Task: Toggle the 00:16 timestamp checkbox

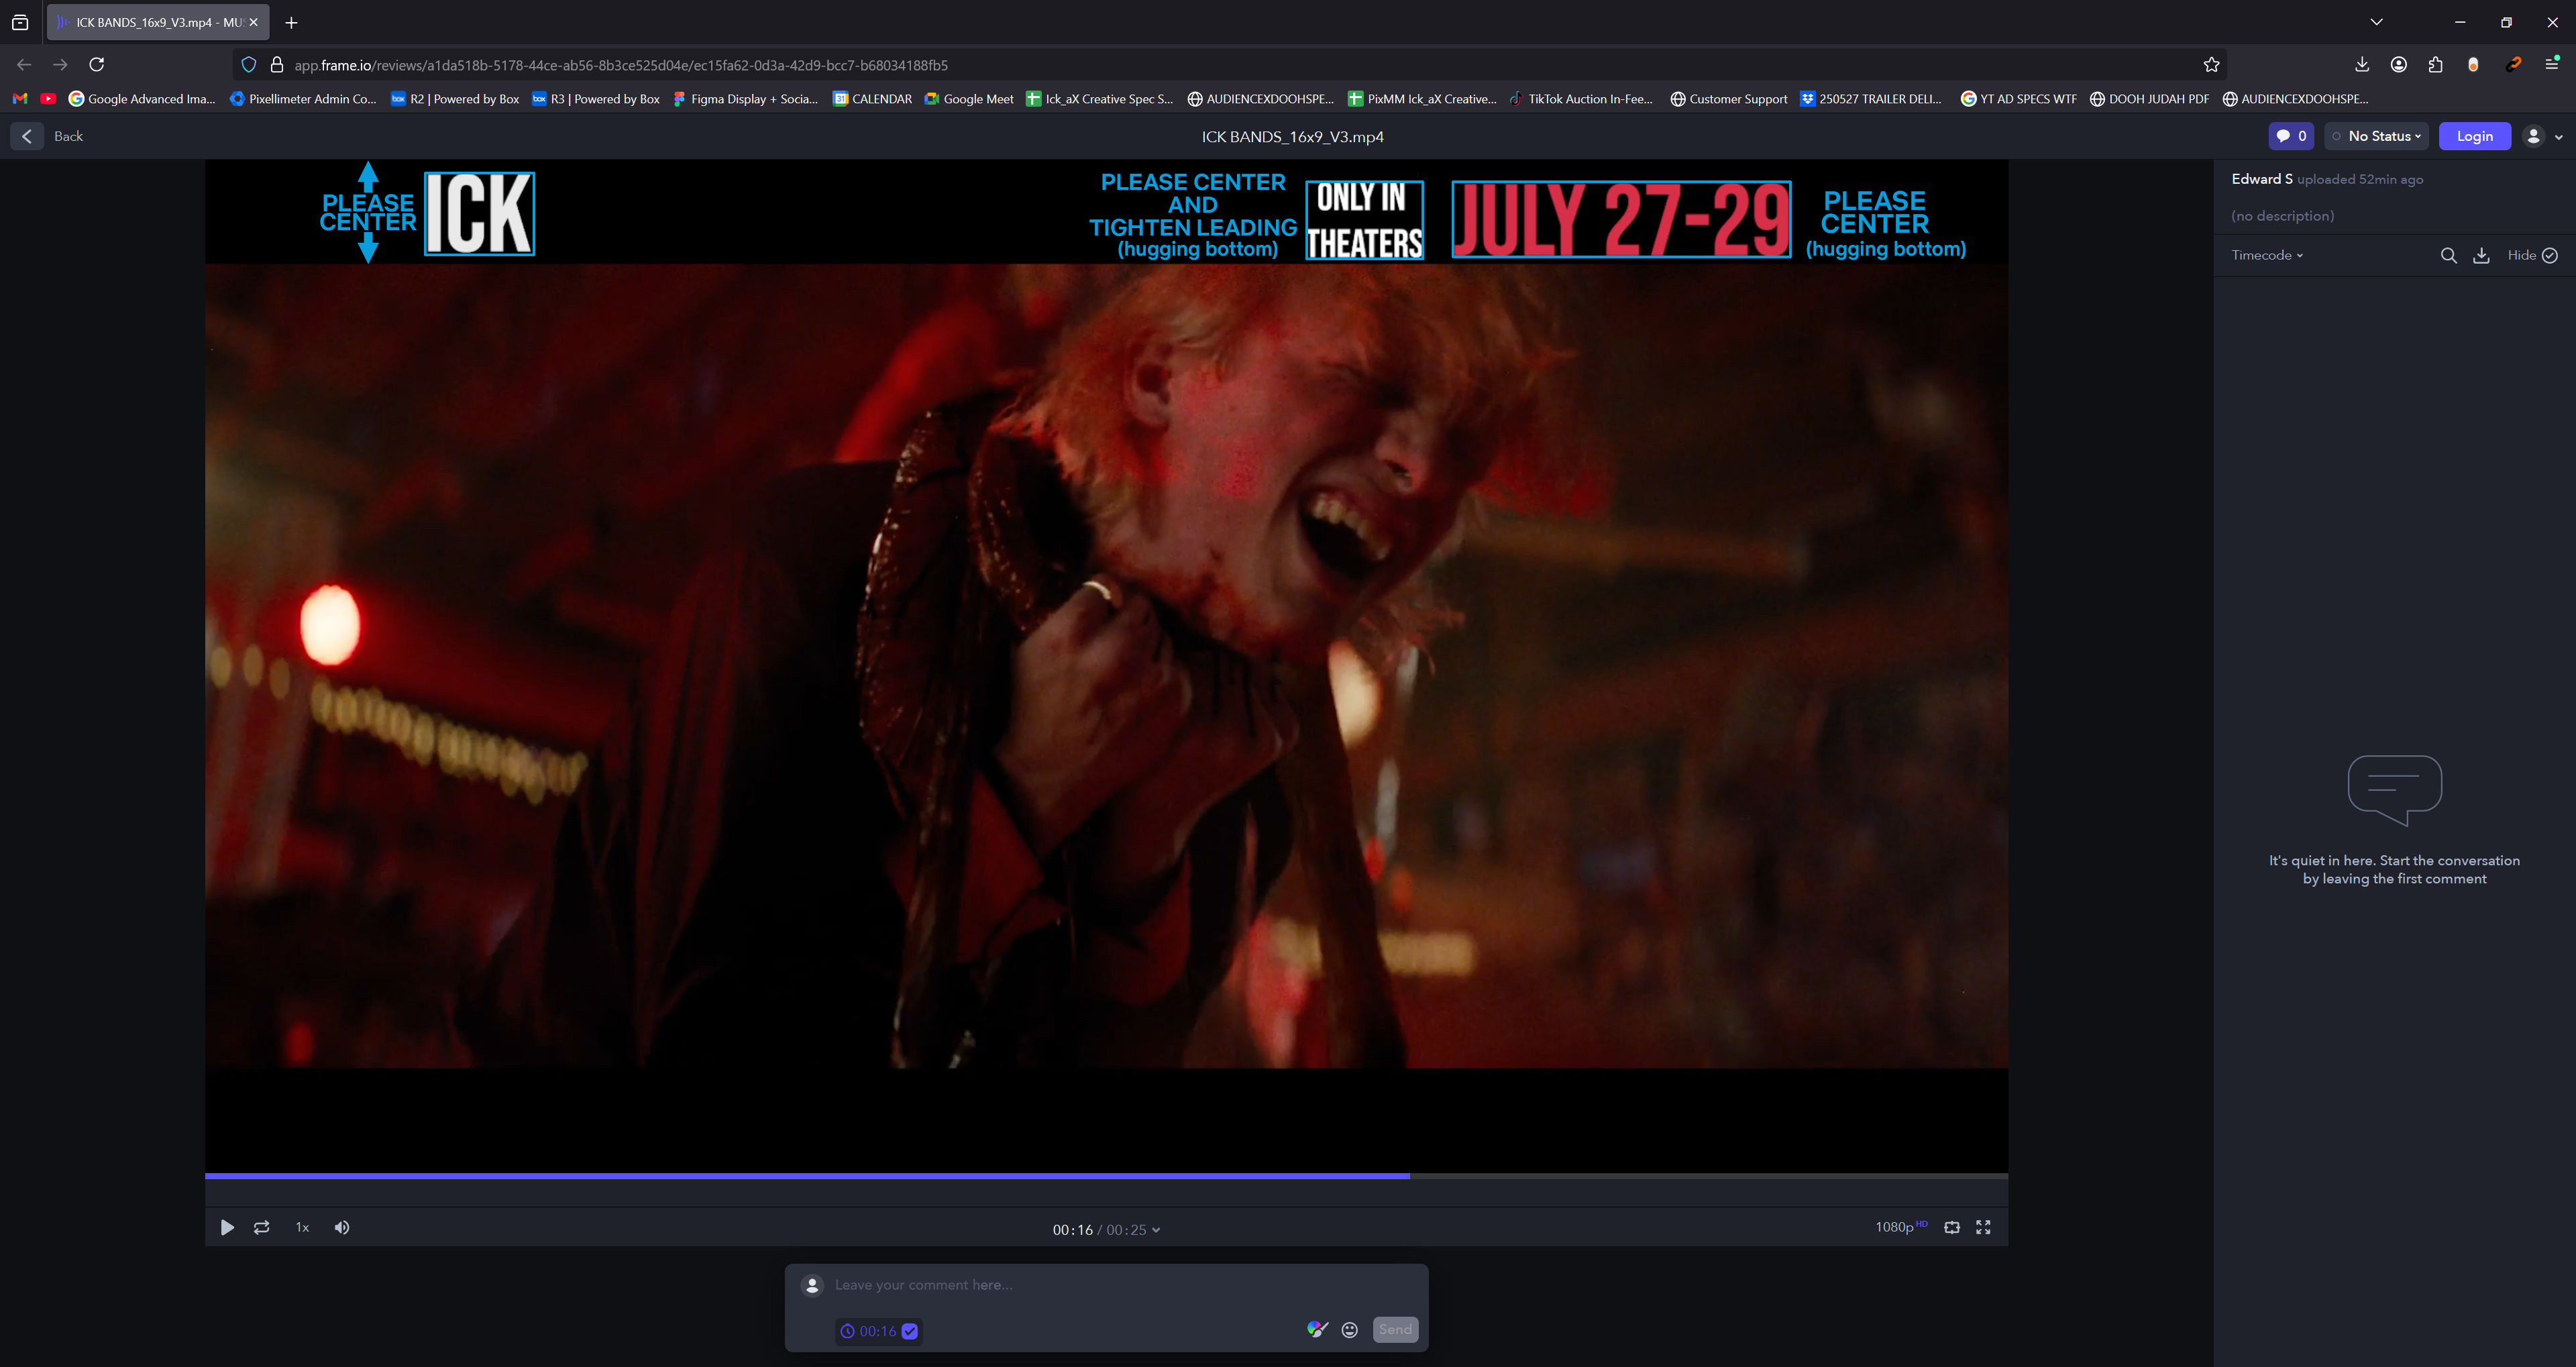Action: [910, 1331]
